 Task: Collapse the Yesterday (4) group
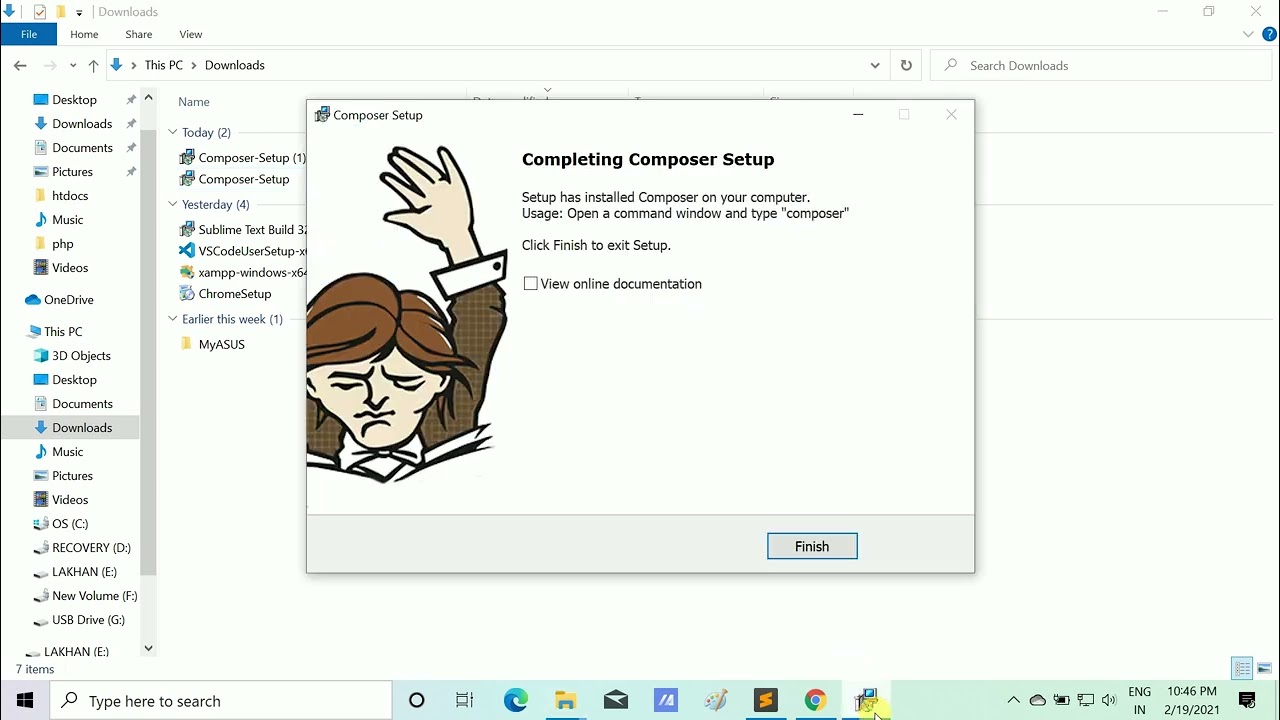pyautogui.click(x=173, y=204)
